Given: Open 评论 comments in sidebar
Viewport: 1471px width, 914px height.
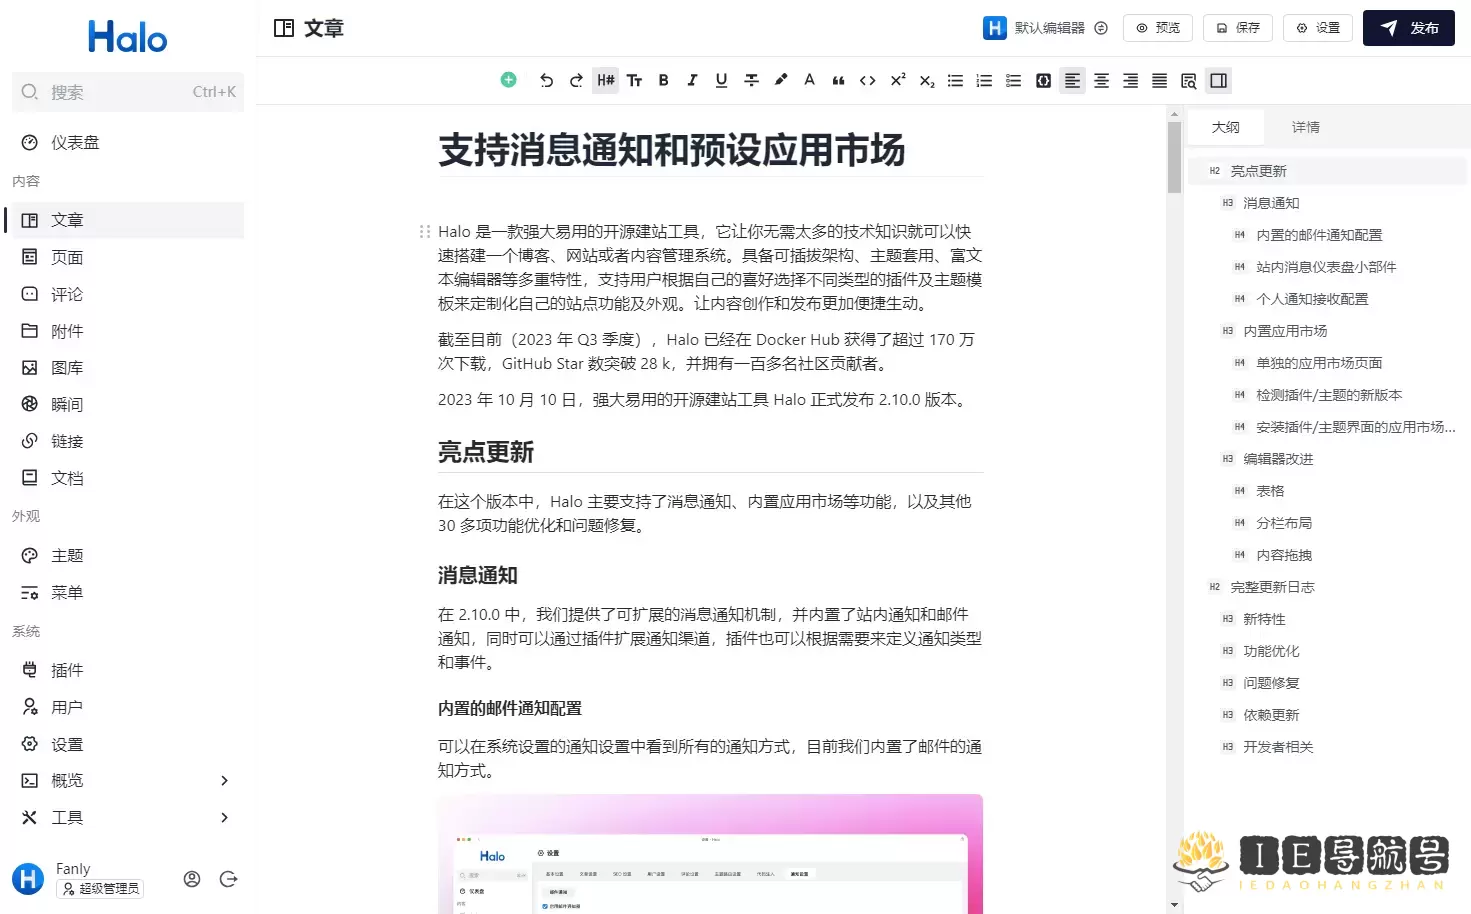Looking at the screenshot, I should 126,294.
